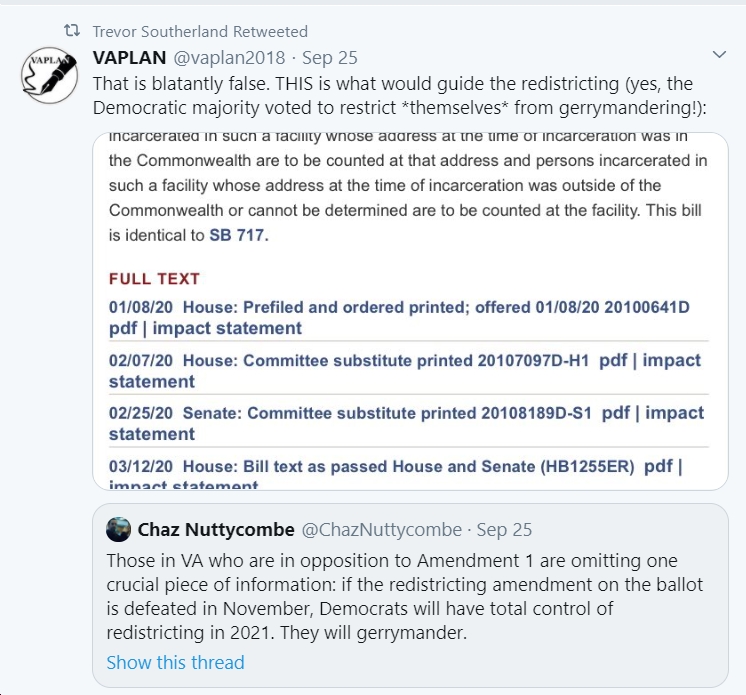Open the VAPLAN display name
Screen dimensions: 746x695
[129, 58]
